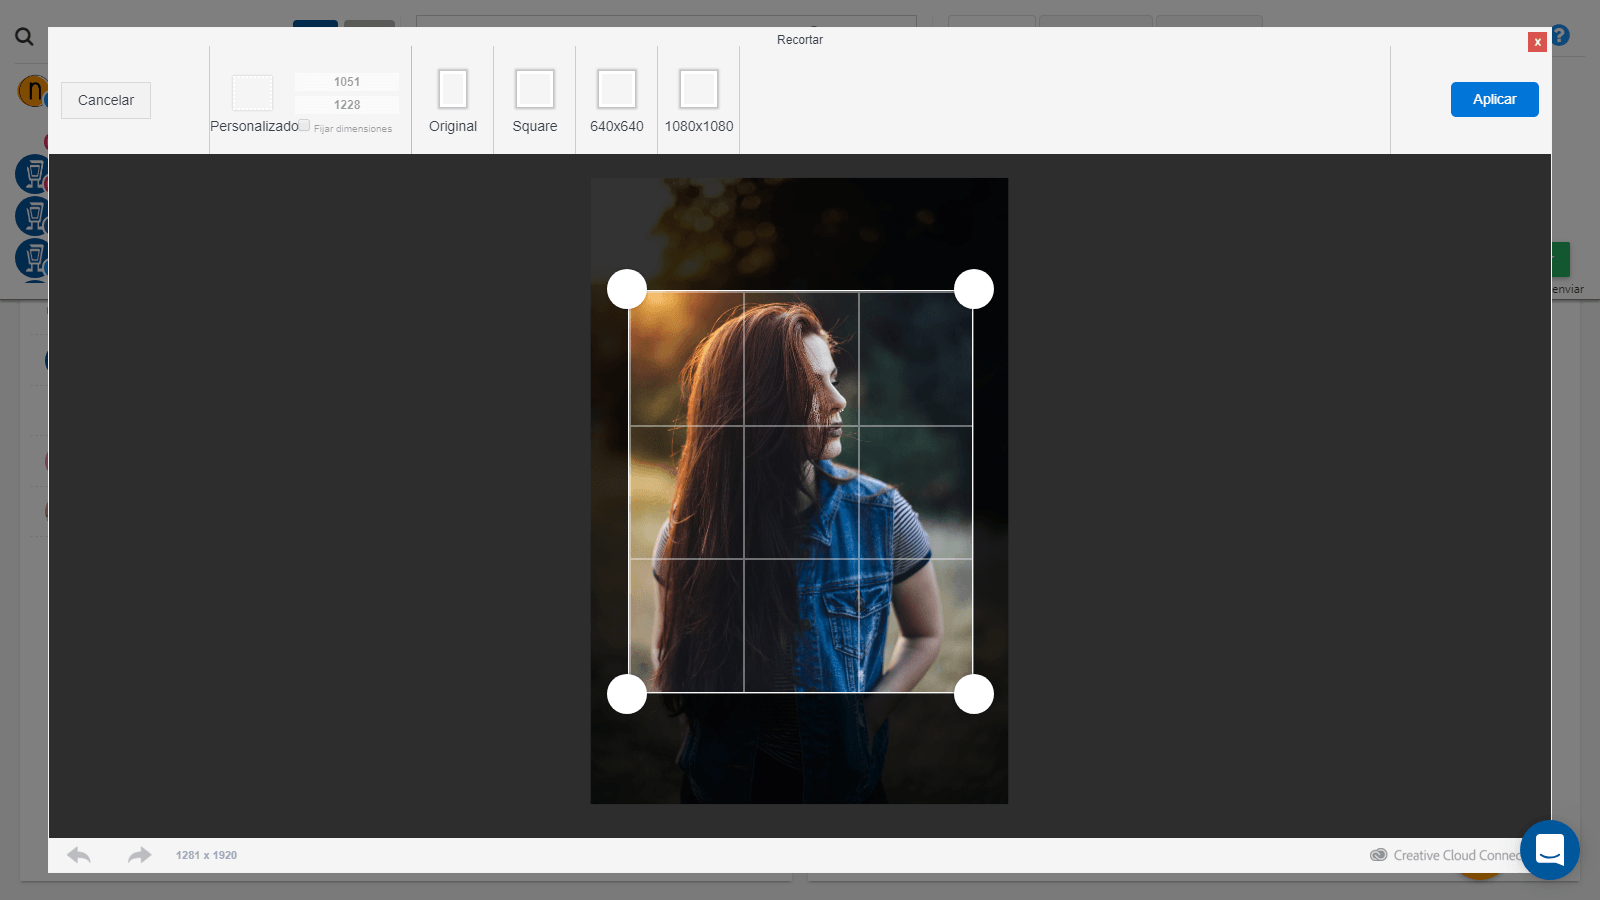The height and width of the screenshot is (900, 1600).
Task: Select the Original crop preset
Action: point(453,89)
